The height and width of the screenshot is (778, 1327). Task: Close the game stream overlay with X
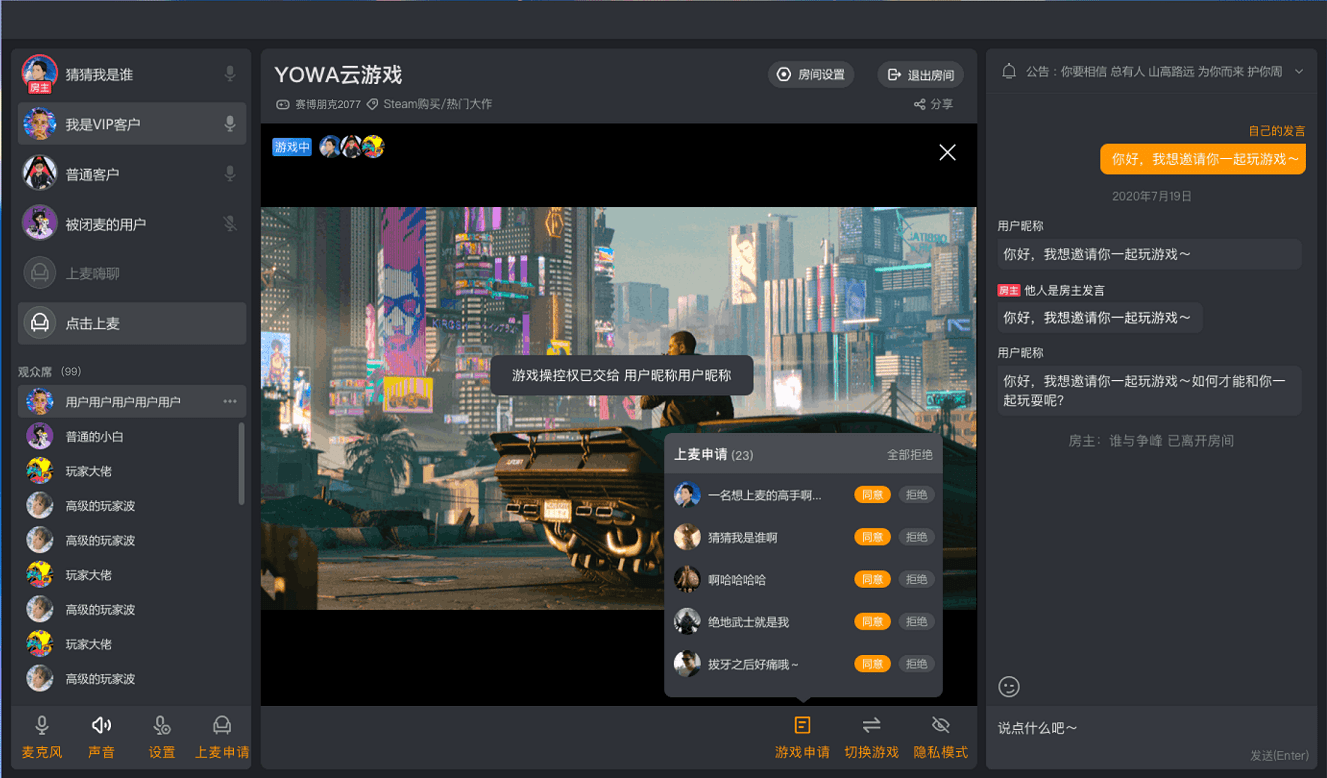tap(947, 152)
